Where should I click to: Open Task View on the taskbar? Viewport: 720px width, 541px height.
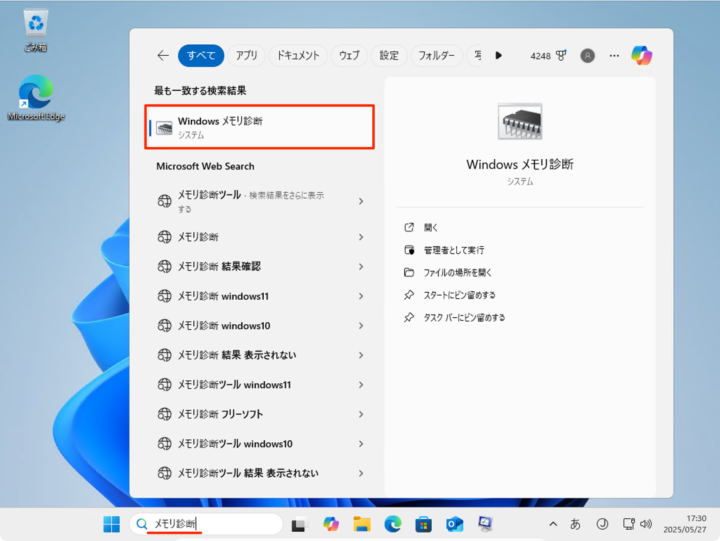pyautogui.click(x=298, y=524)
